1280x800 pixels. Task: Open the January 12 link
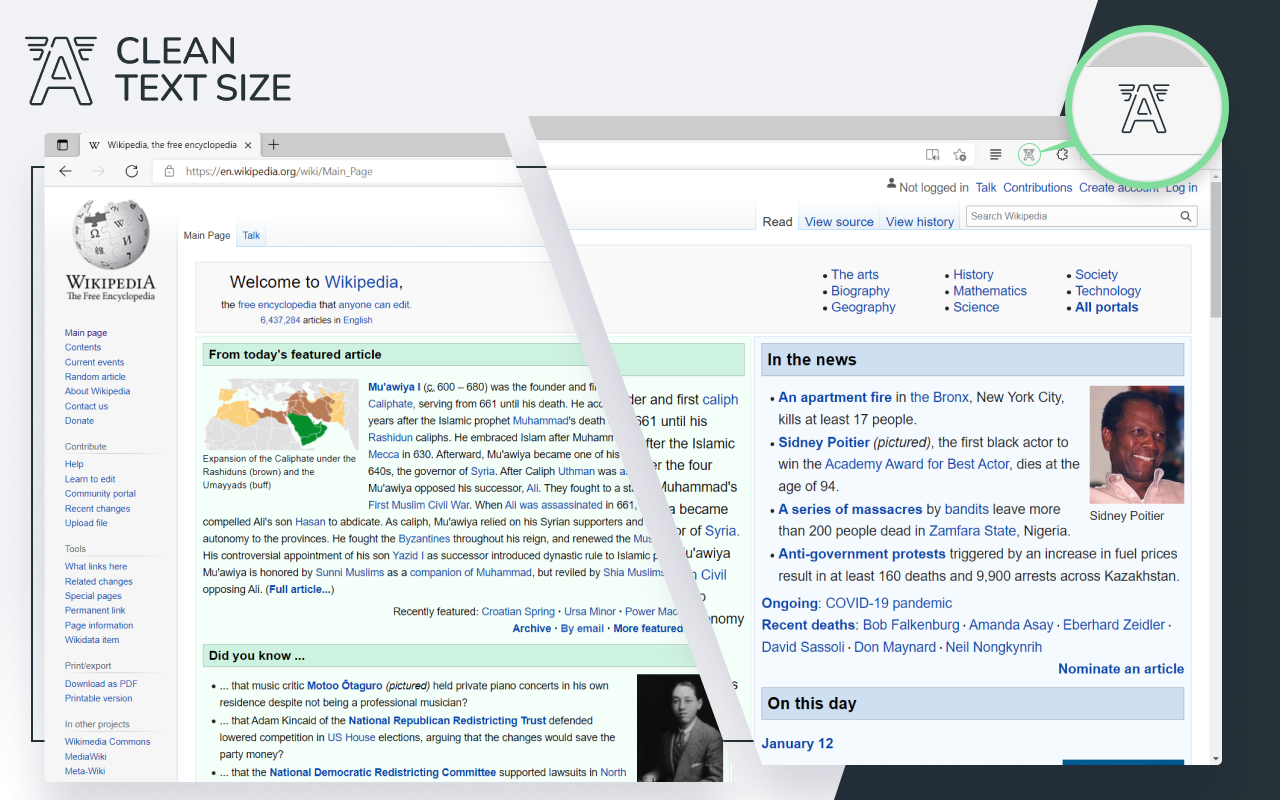coord(797,743)
